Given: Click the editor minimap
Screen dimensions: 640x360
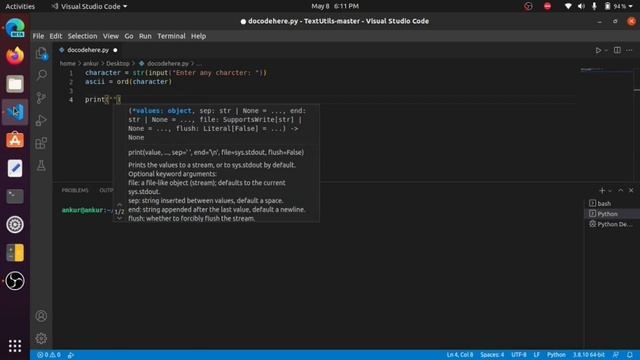Looking at the screenshot, I should tap(607, 71).
